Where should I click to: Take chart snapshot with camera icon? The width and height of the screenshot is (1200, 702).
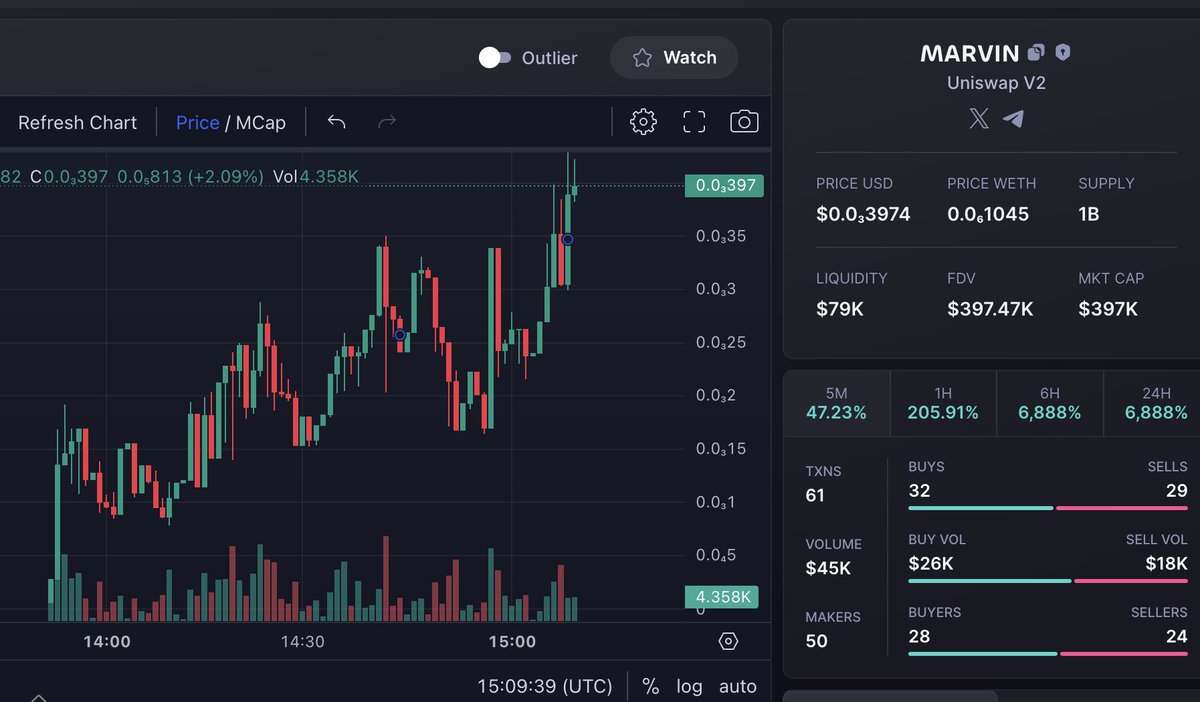coord(744,122)
